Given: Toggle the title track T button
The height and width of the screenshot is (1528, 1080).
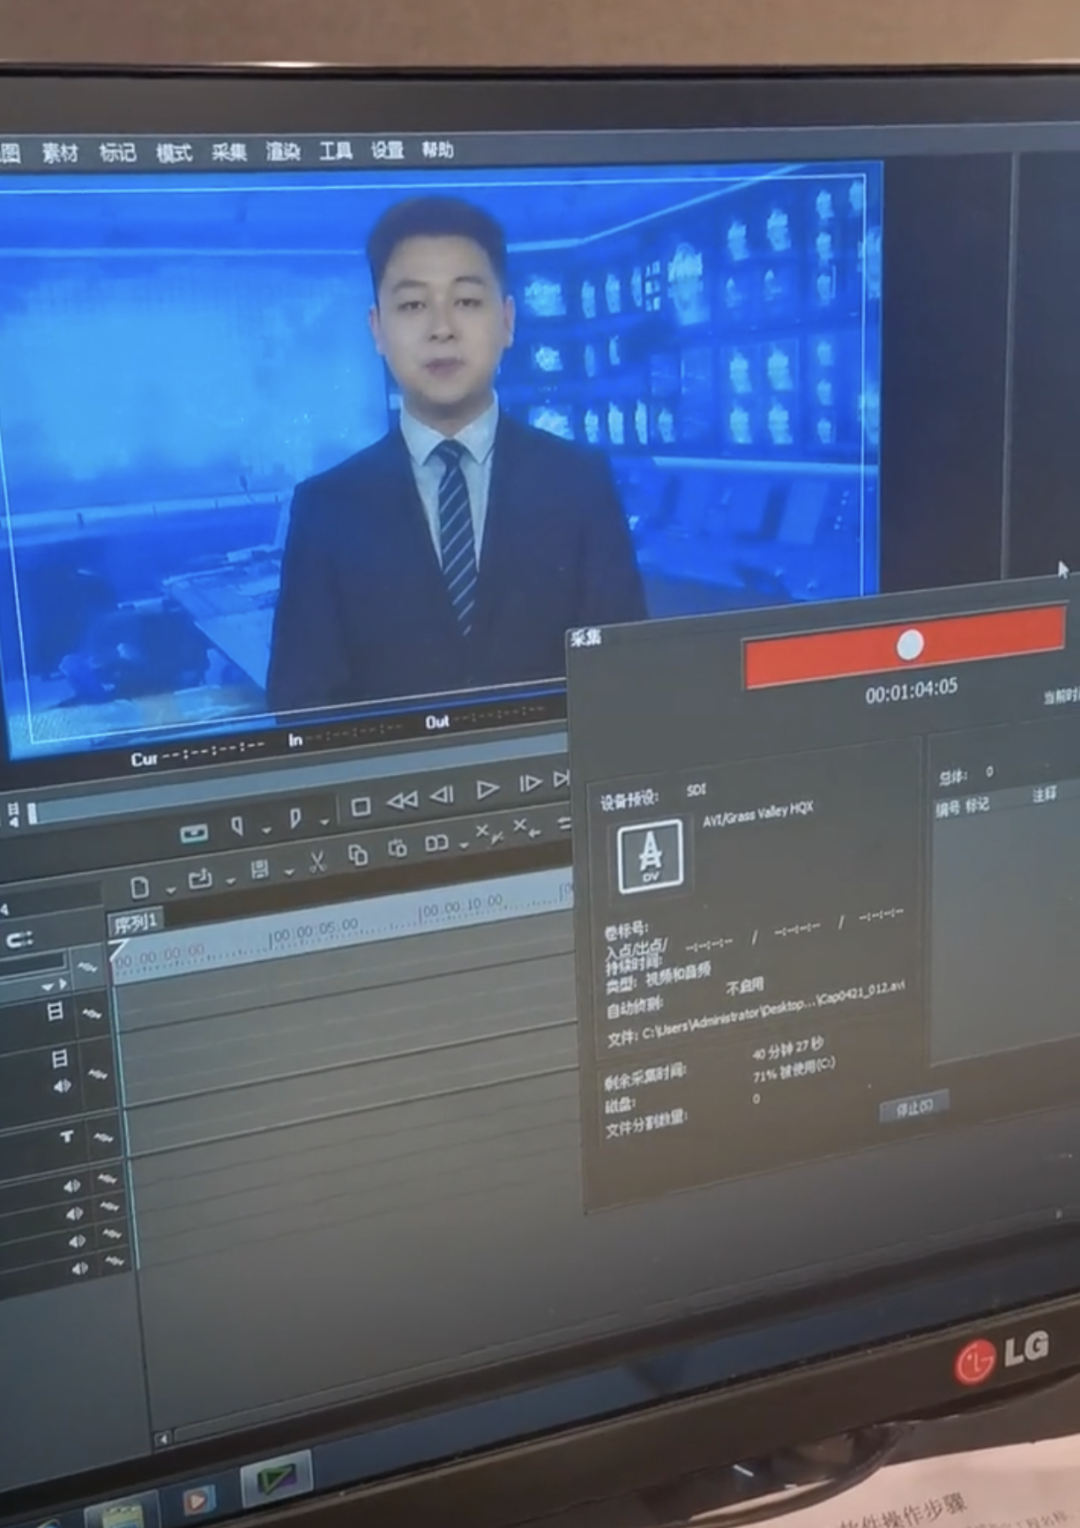Looking at the screenshot, I should click(66, 1137).
